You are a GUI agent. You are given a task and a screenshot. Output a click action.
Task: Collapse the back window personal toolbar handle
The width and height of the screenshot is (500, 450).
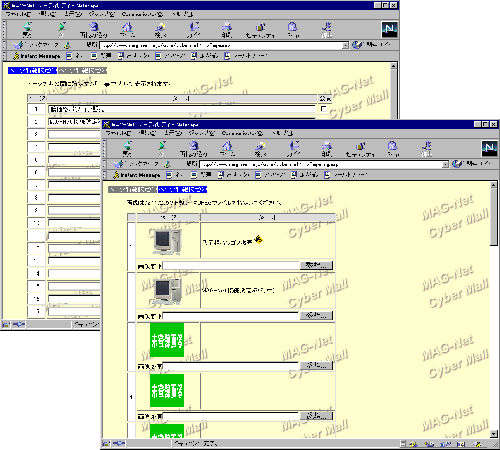click(4, 56)
